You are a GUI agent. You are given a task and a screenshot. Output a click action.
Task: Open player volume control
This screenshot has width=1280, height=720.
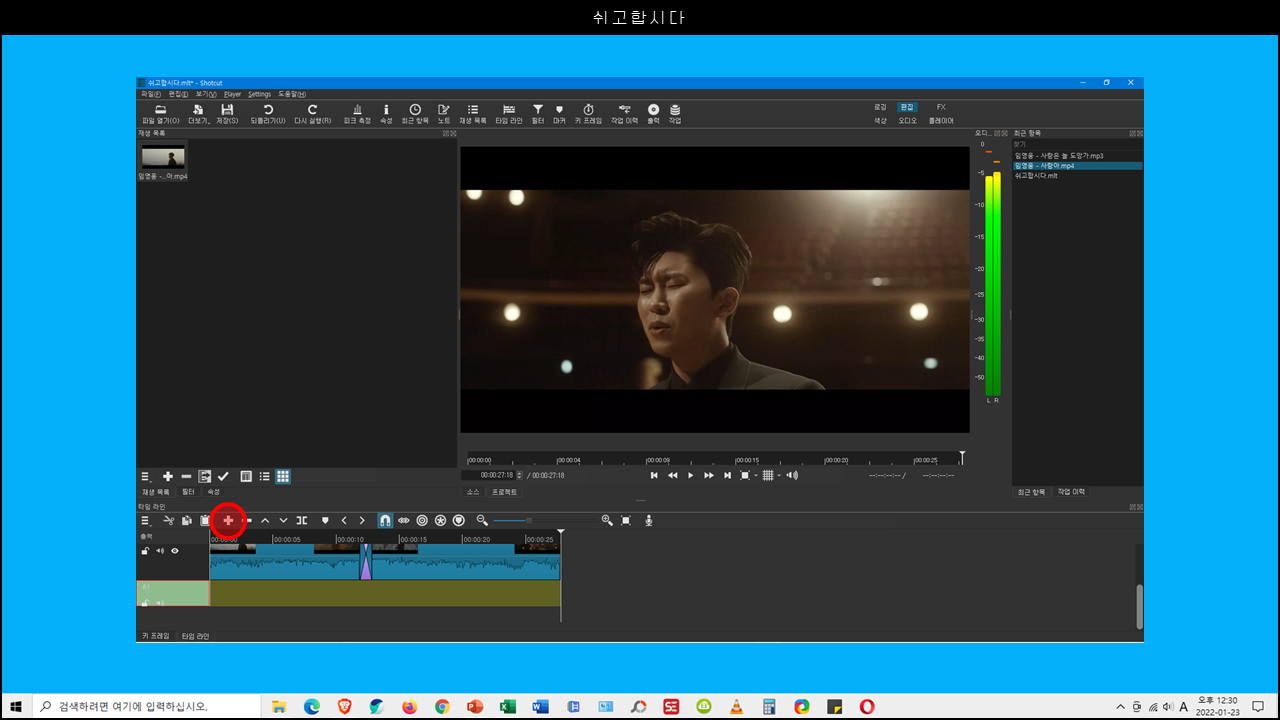(x=792, y=476)
